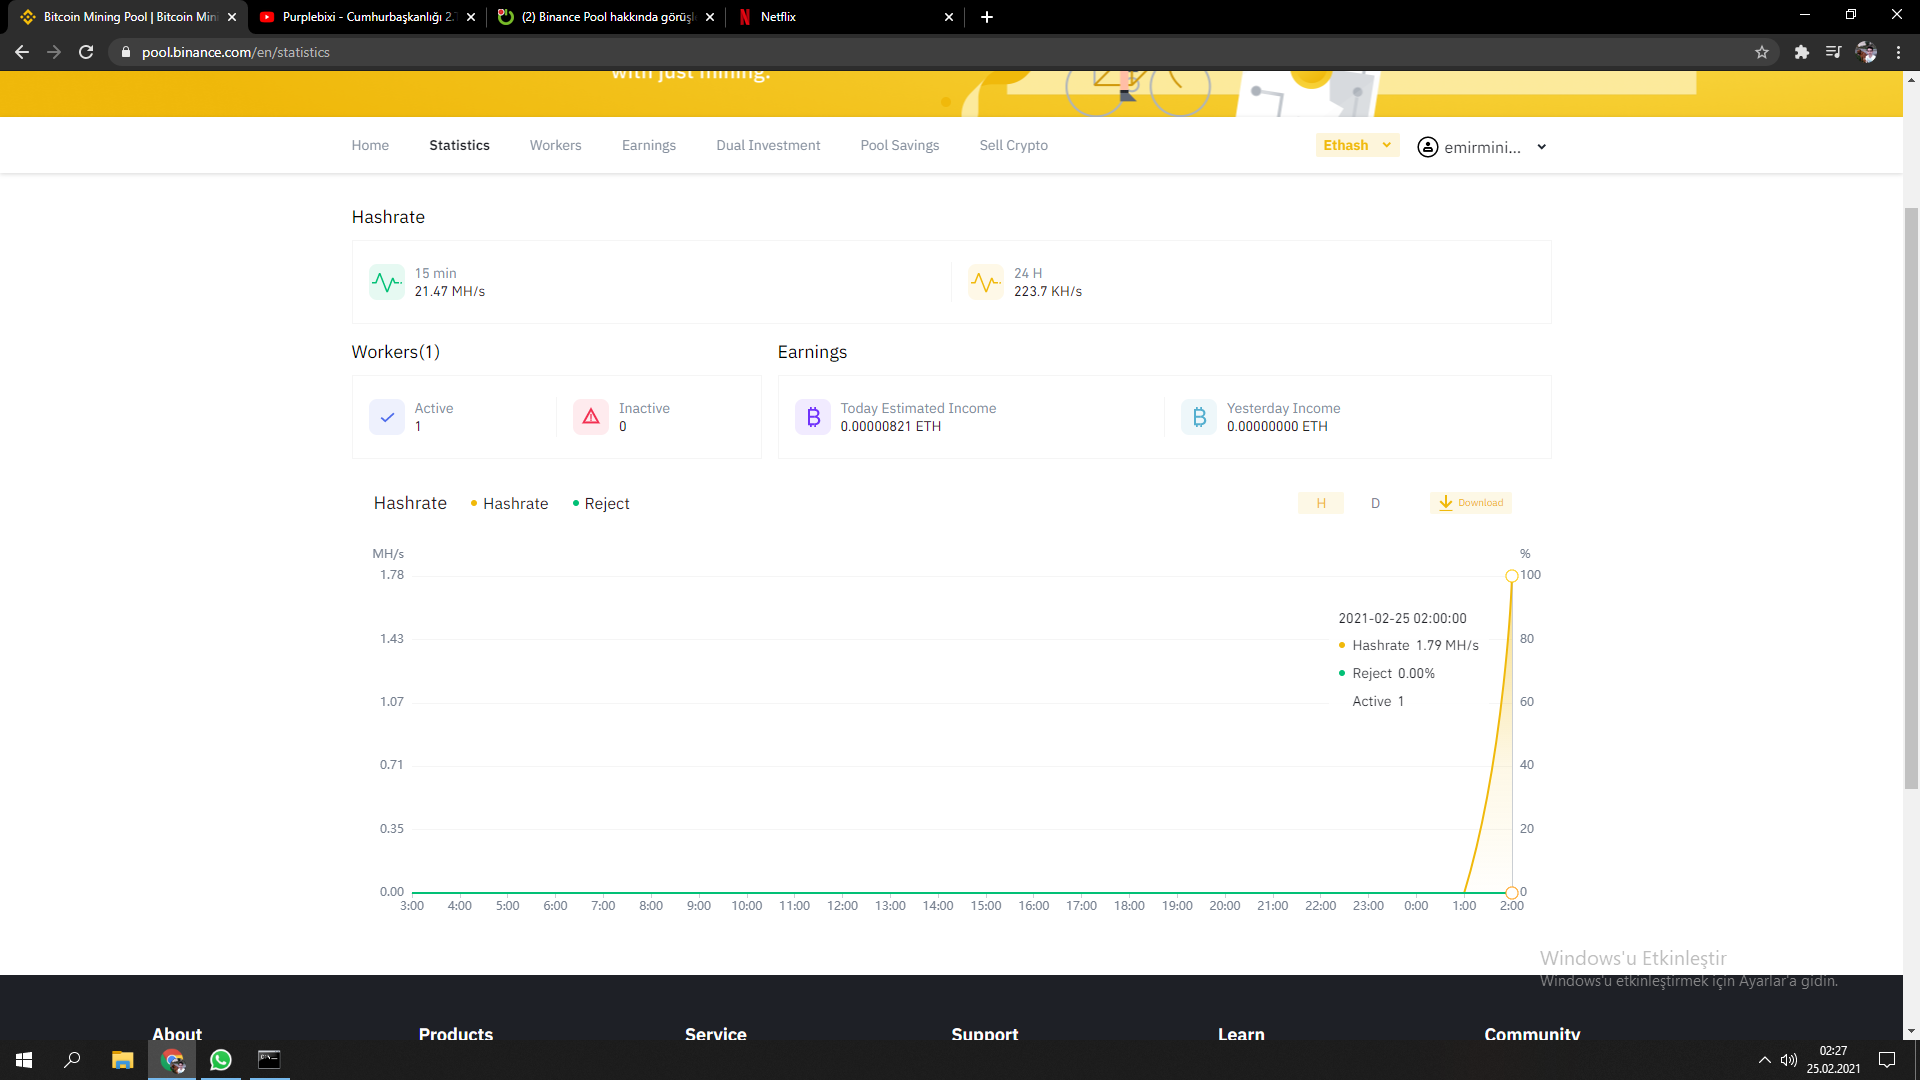This screenshot has height=1080, width=1920.
Task: Open the Pool Savings link
Action: (899, 145)
